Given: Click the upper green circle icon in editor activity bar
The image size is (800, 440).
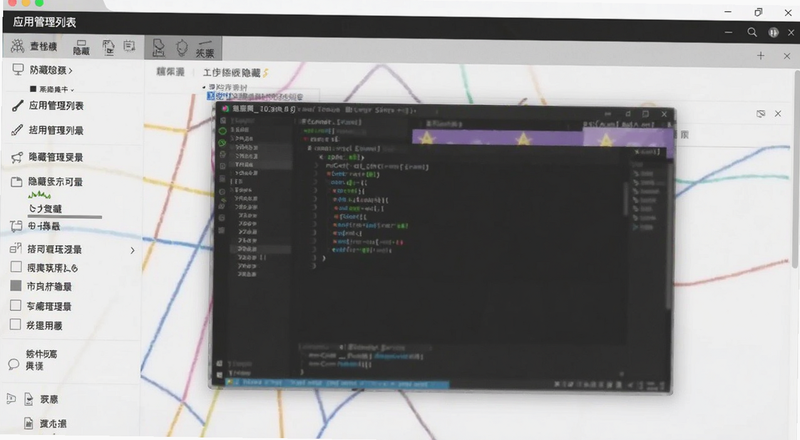Looking at the screenshot, I should pyautogui.click(x=222, y=131).
